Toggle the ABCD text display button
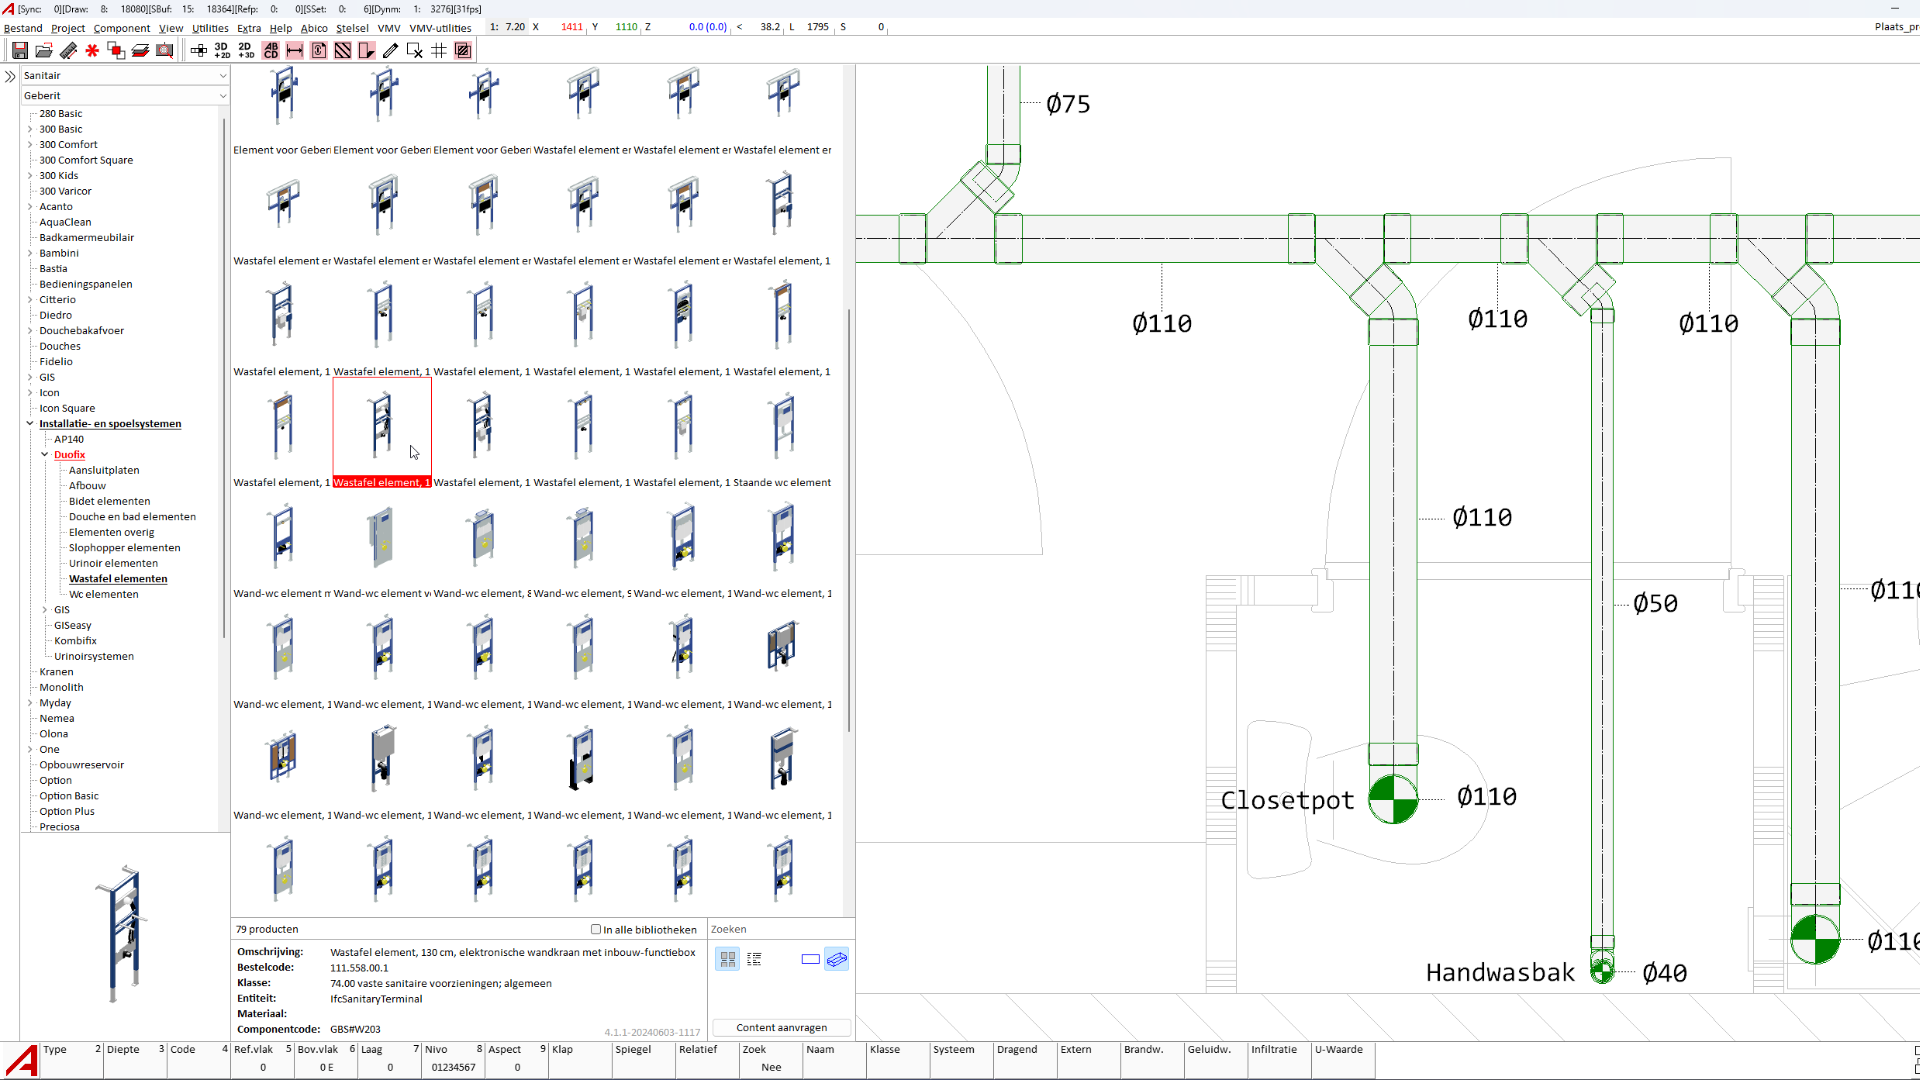This screenshot has width=1920, height=1080. coord(271,50)
